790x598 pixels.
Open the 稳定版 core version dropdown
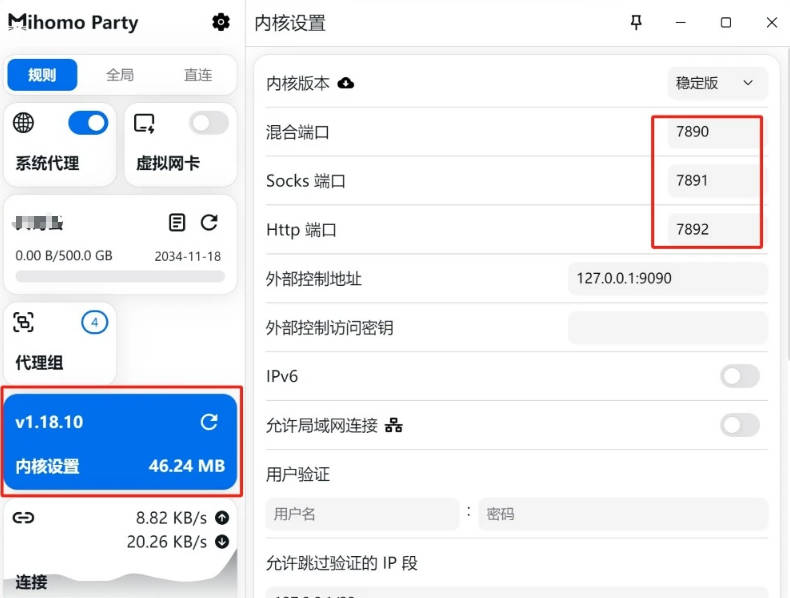click(x=717, y=83)
